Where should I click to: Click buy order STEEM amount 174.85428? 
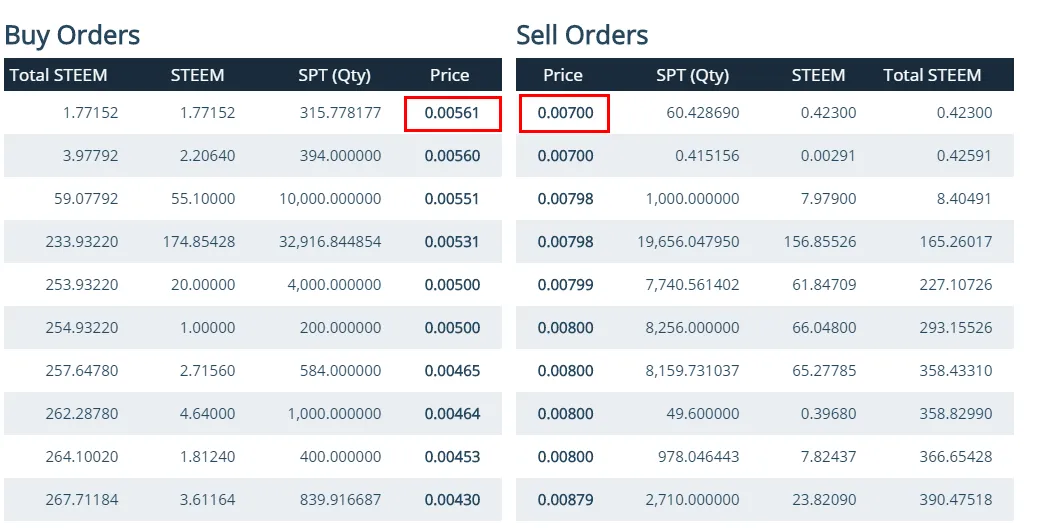[x=199, y=242]
